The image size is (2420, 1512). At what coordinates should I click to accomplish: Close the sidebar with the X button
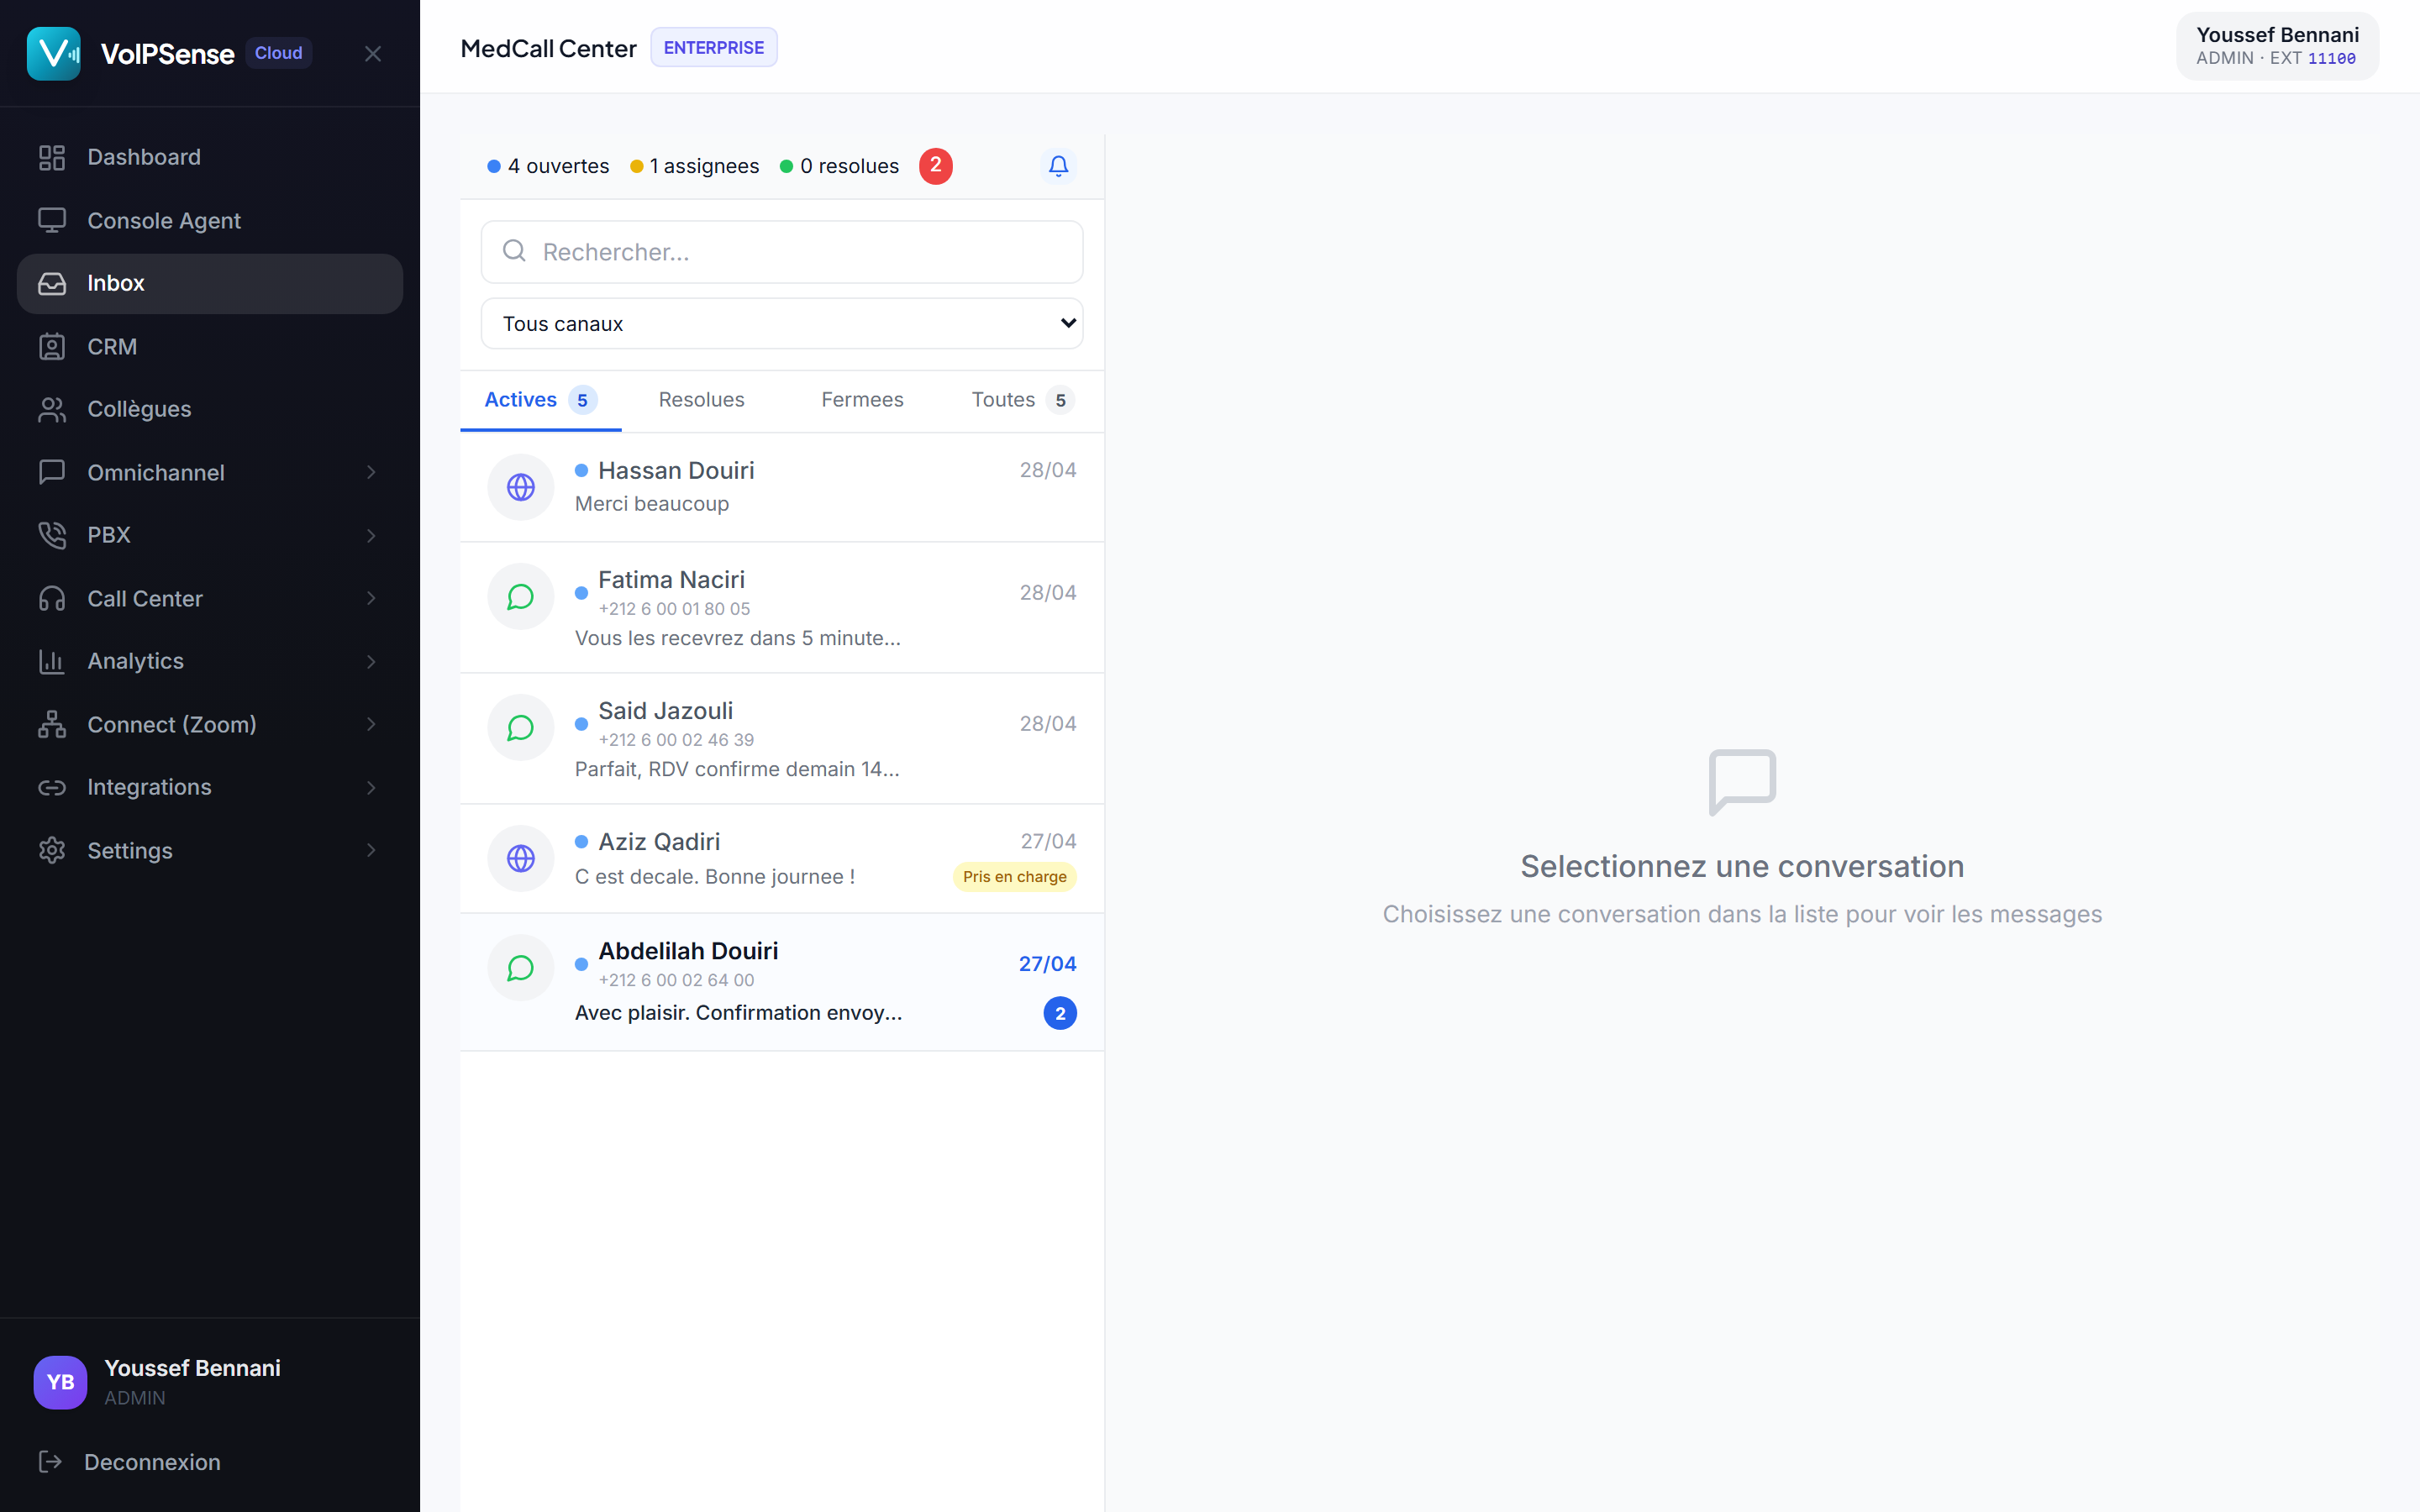pos(373,54)
